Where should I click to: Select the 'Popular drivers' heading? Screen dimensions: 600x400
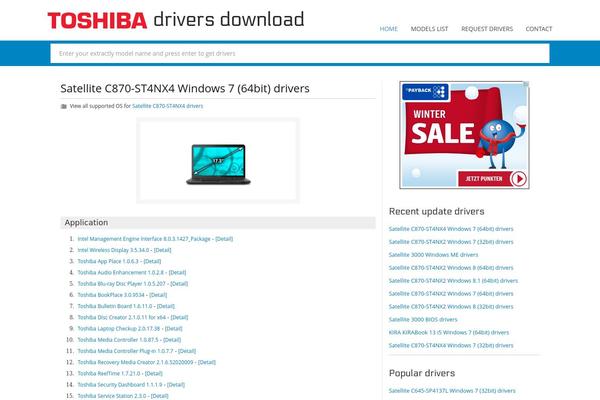coord(422,373)
